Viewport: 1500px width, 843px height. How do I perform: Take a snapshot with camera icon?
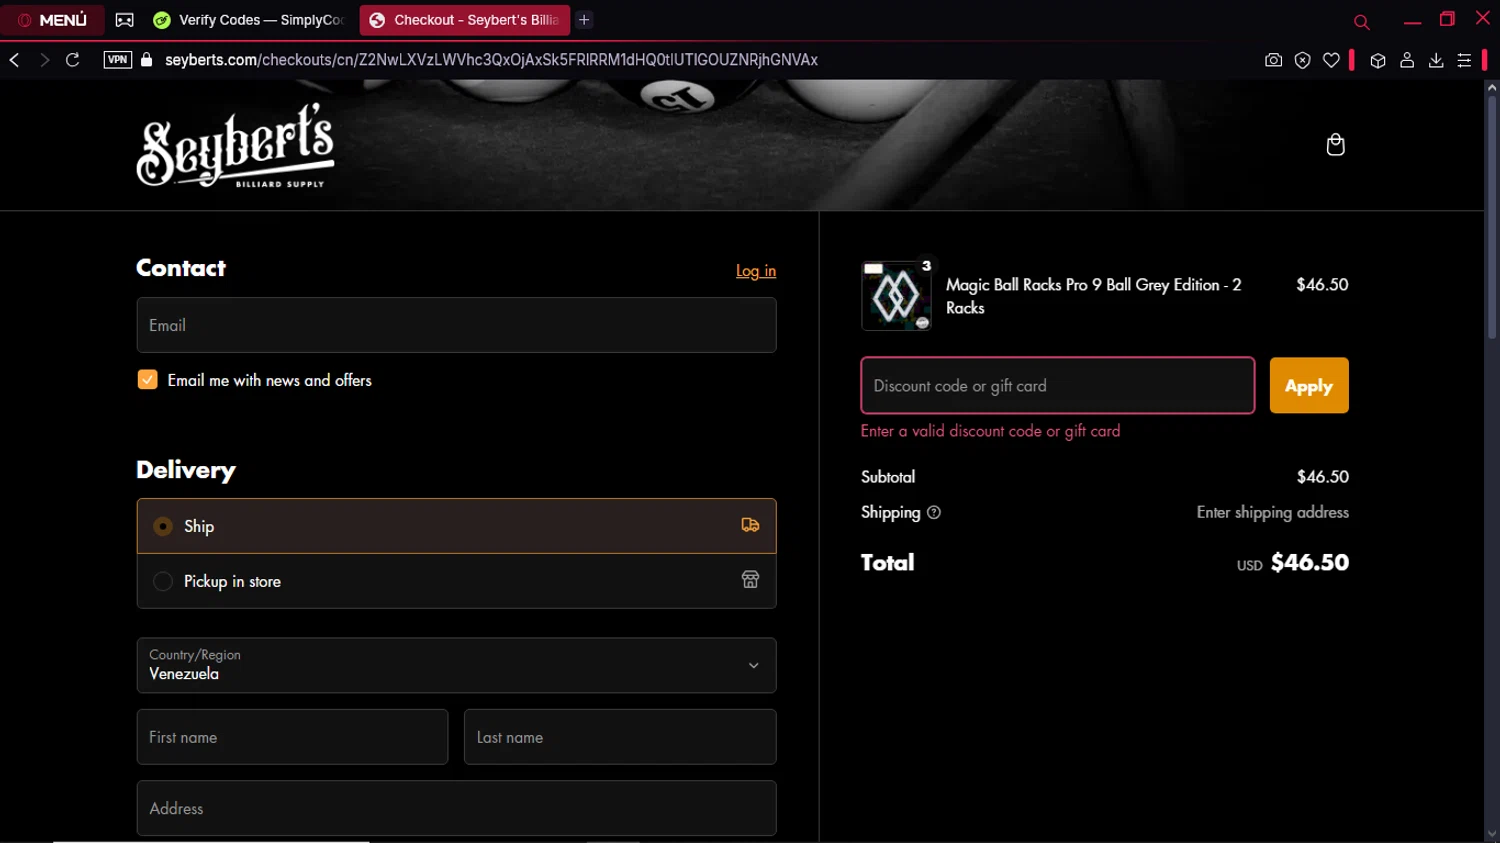click(1273, 60)
